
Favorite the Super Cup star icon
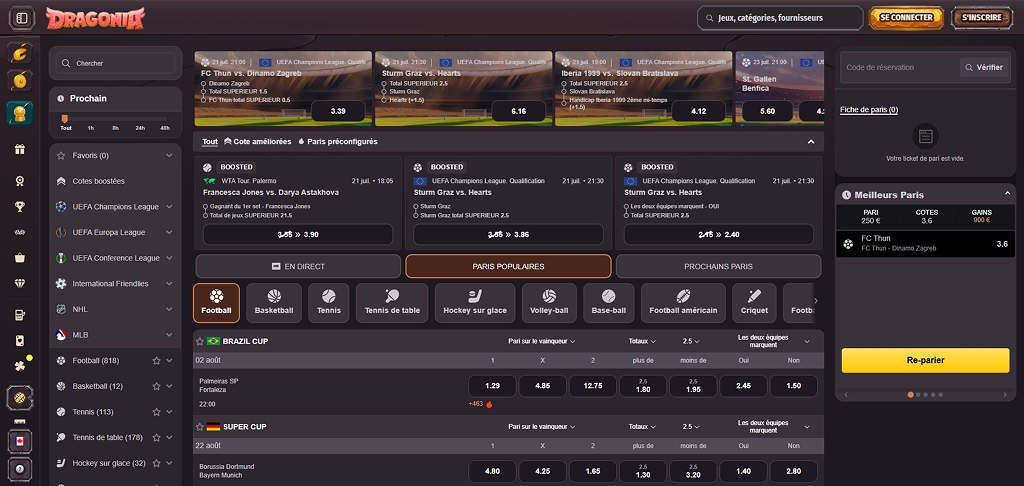click(x=200, y=427)
